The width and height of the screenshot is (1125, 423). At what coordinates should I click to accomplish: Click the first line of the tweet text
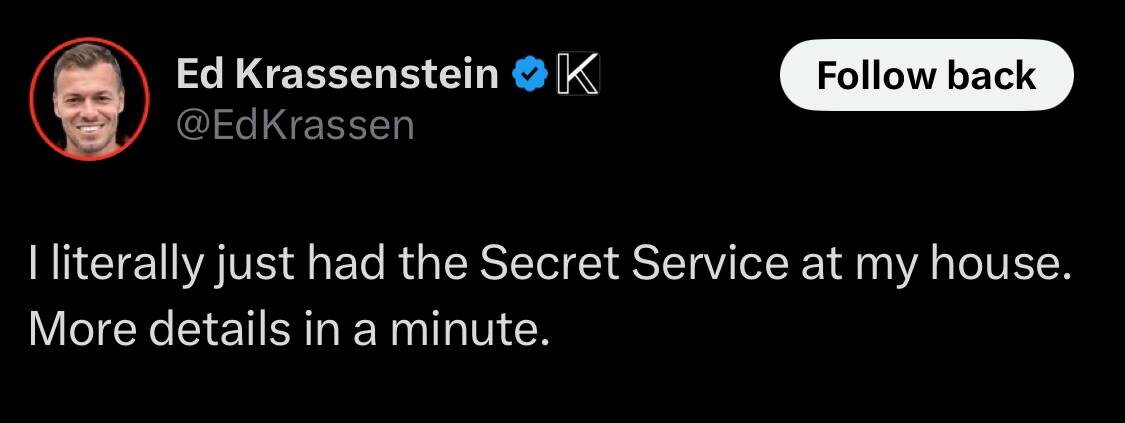pyautogui.click(x=550, y=266)
